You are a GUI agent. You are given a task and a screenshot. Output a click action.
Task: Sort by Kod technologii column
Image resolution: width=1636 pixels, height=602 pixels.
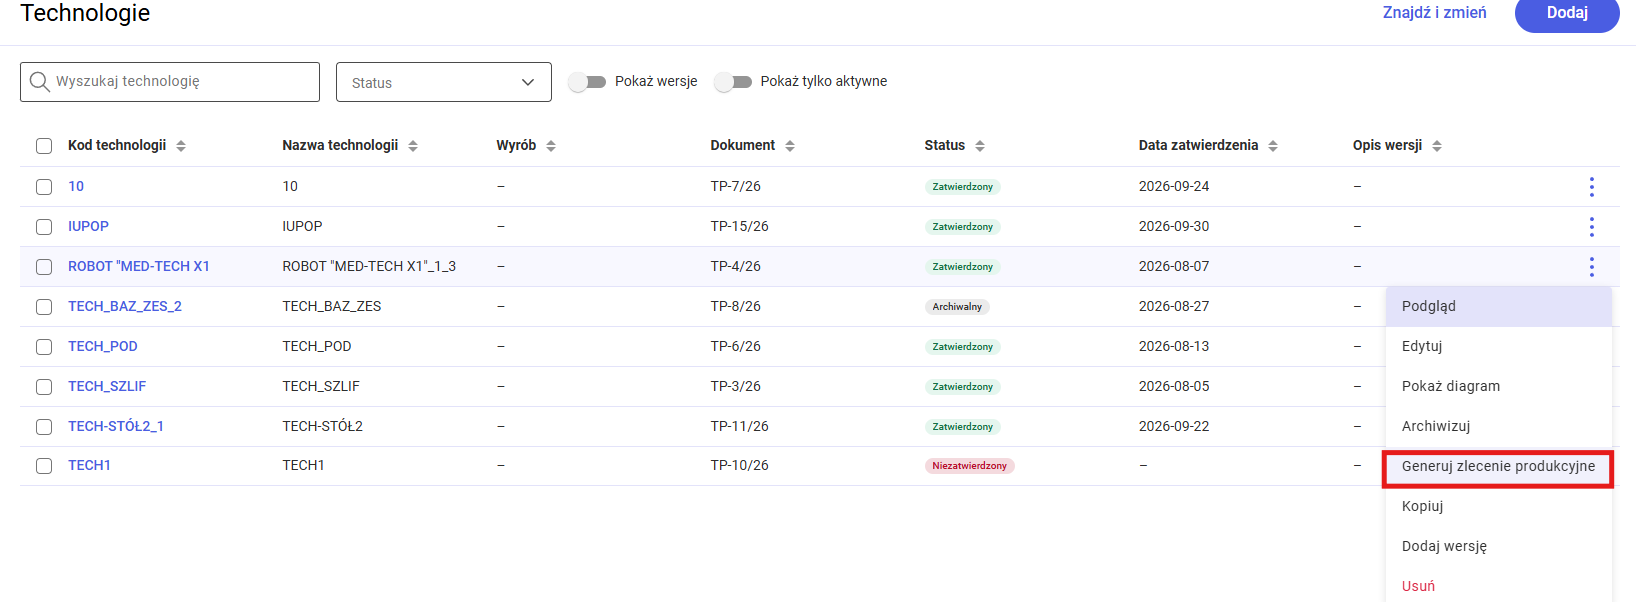pyautogui.click(x=181, y=146)
